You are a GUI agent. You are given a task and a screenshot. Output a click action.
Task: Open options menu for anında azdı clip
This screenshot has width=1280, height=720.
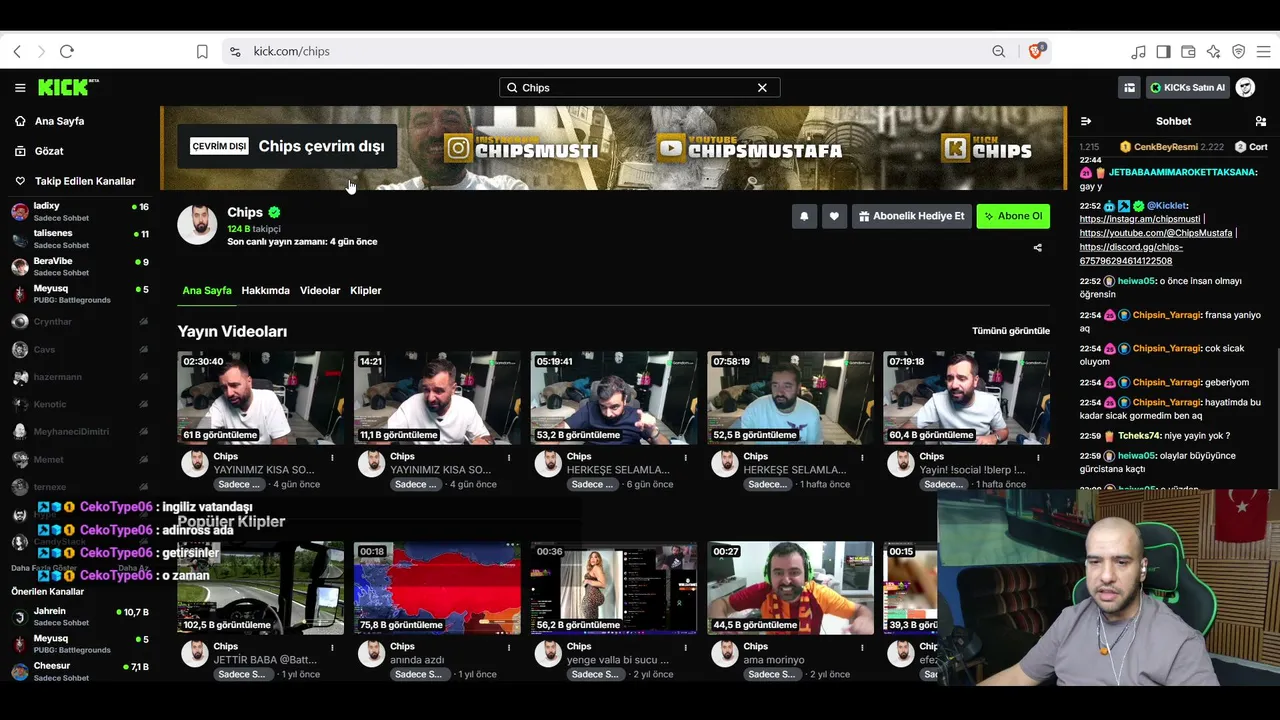[509, 648]
